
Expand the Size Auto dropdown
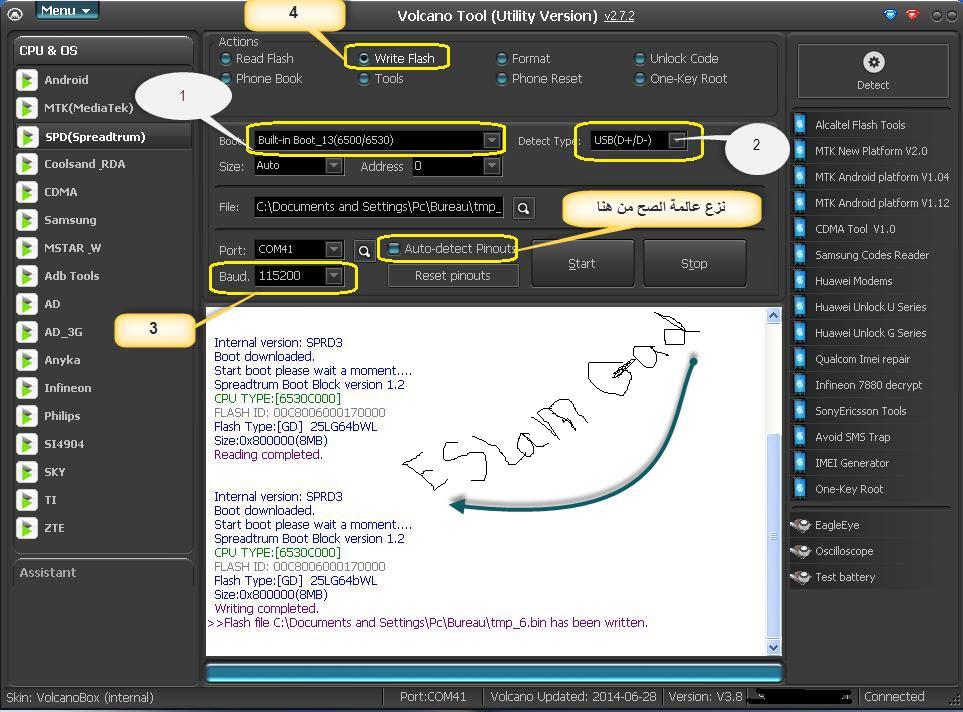point(333,165)
